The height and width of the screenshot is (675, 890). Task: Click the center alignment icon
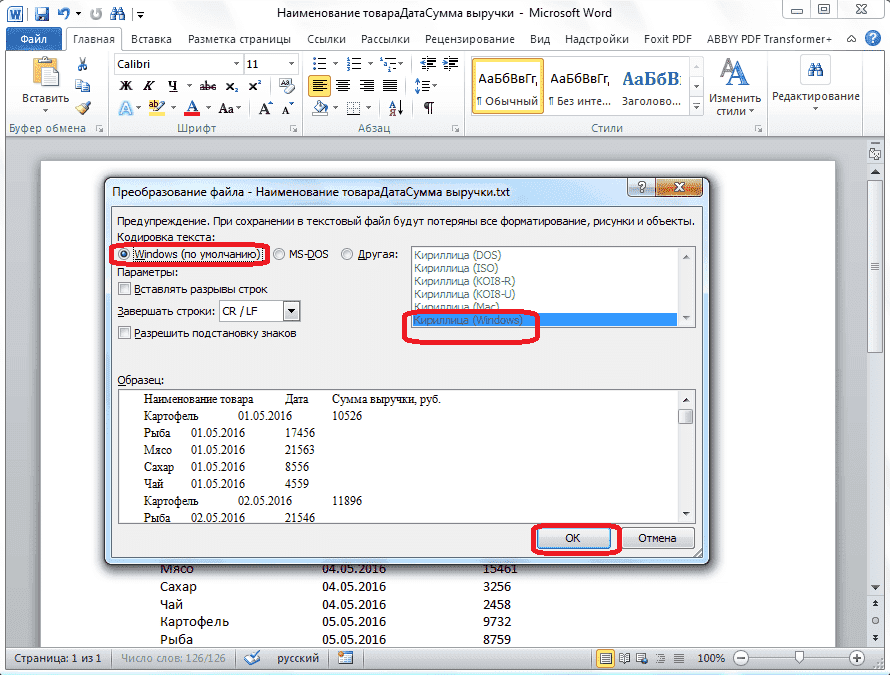point(343,86)
